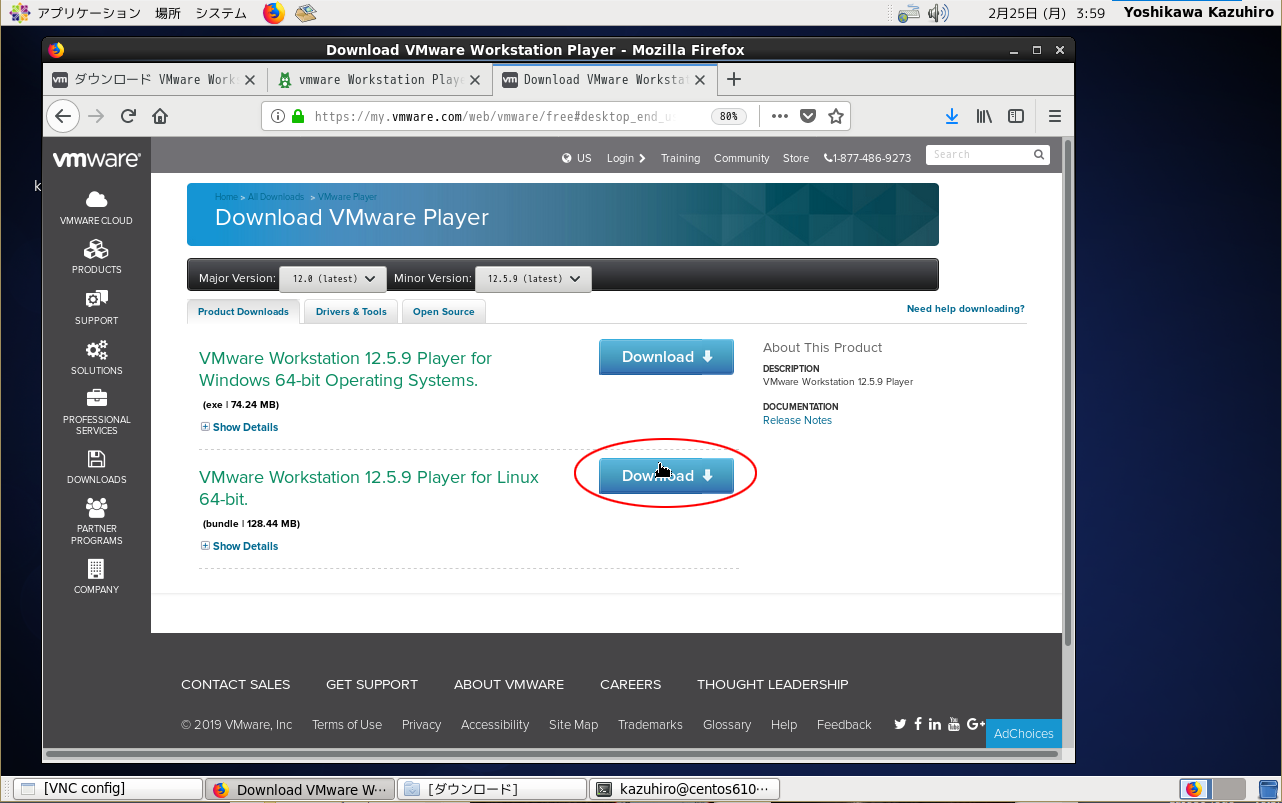Switch to Open Source tab
This screenshot has width=1282, height=803.
[x=443, y=312]
